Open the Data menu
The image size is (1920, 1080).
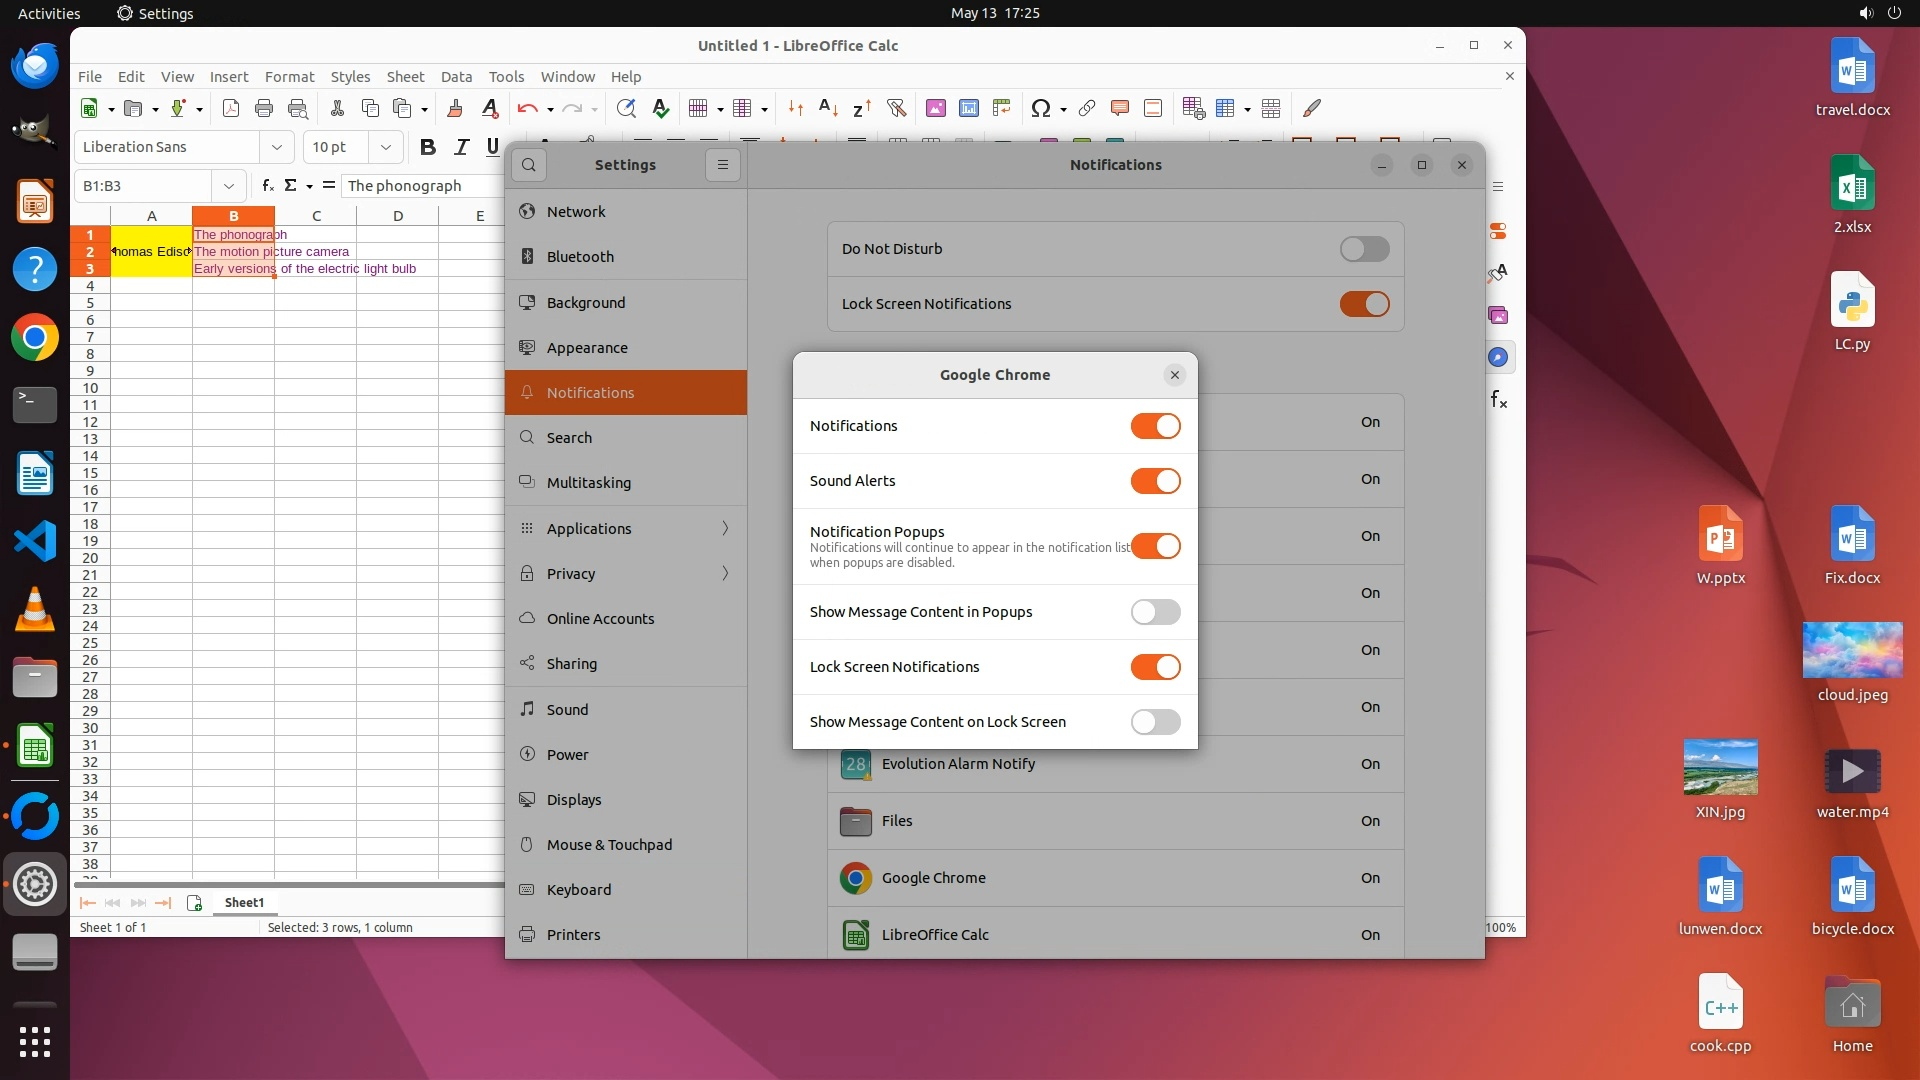tap(456, 77)
